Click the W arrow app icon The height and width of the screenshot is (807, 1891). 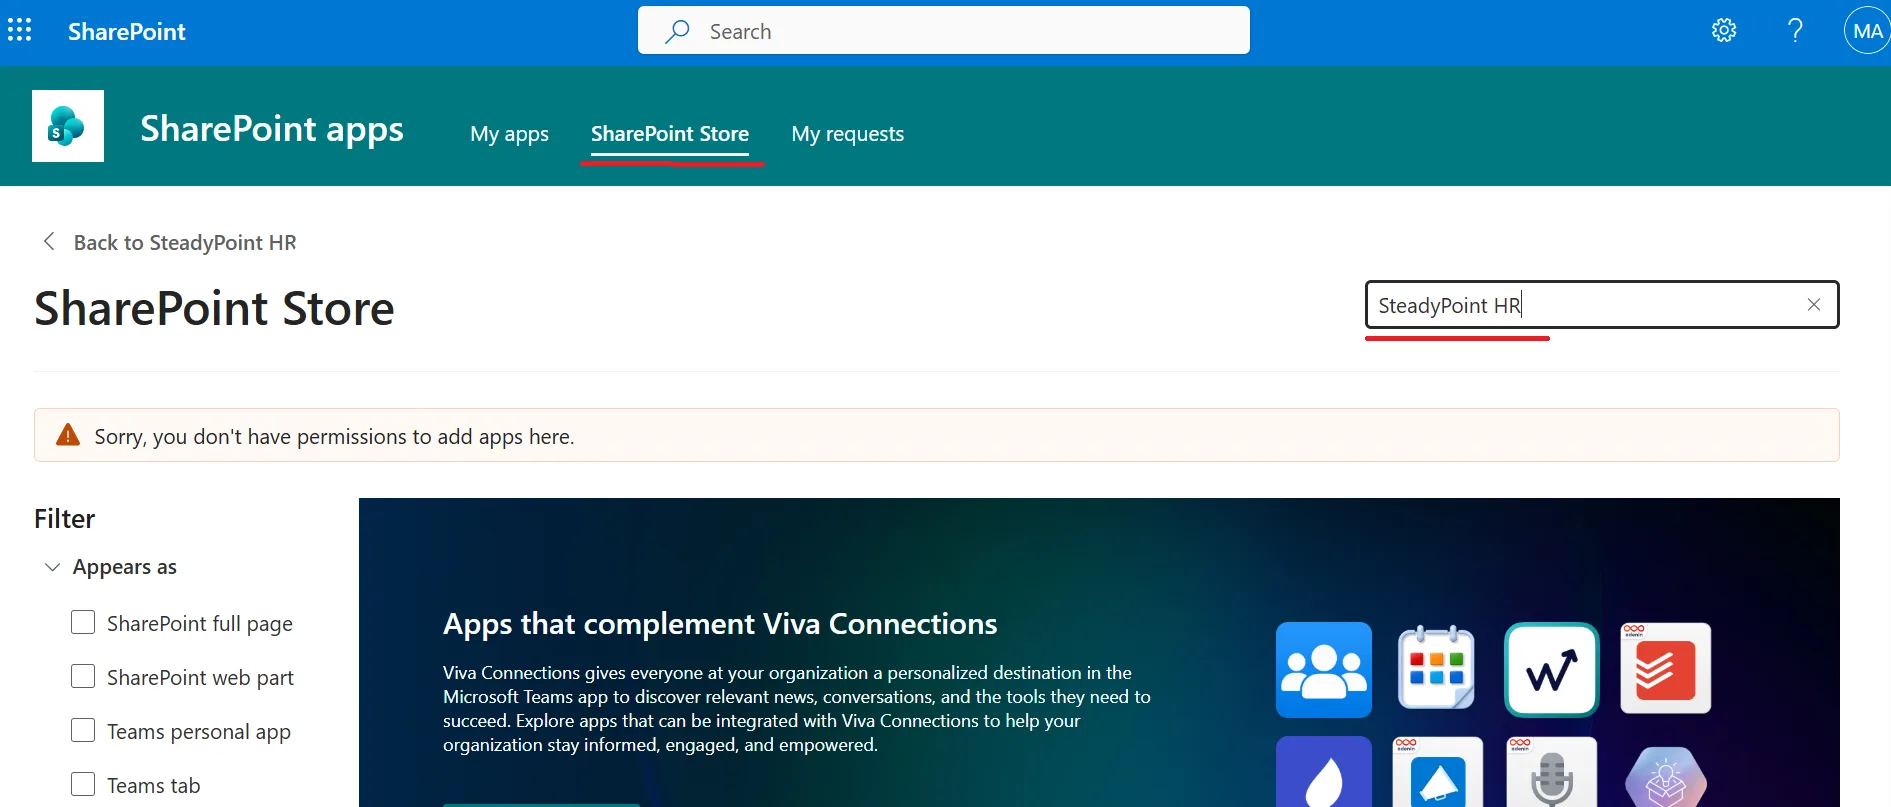pyautogui.click(x=1552, y=670)
